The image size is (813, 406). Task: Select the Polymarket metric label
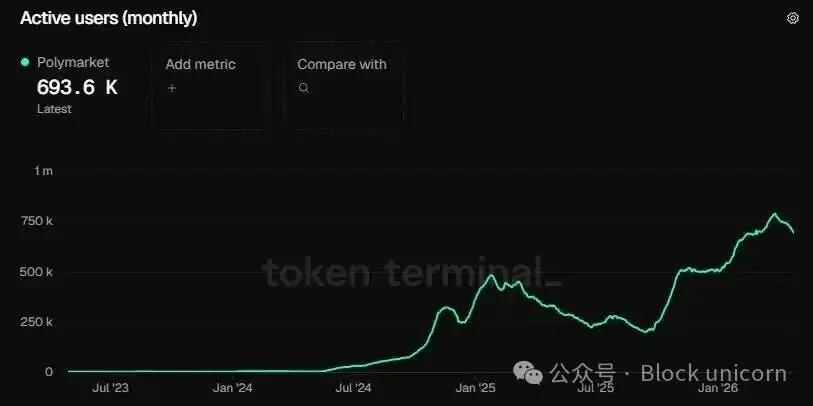[73, 62]
